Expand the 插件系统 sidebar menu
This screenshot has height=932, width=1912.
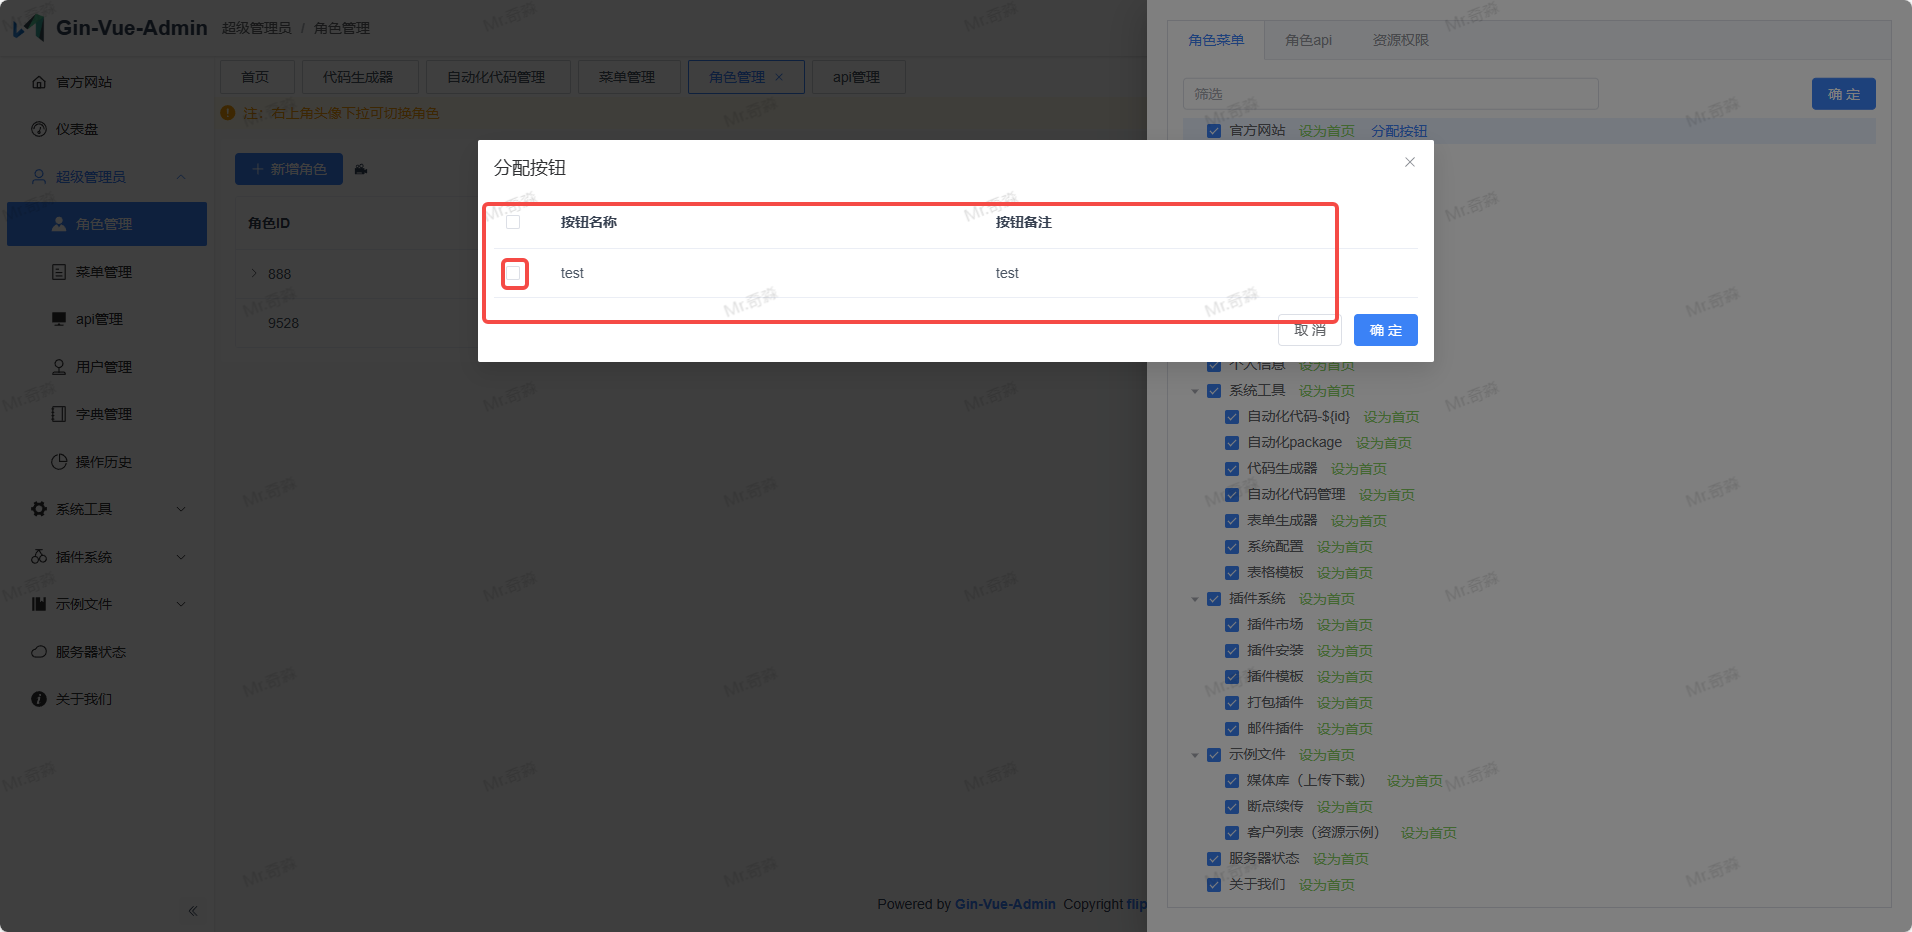click(181, 557)
